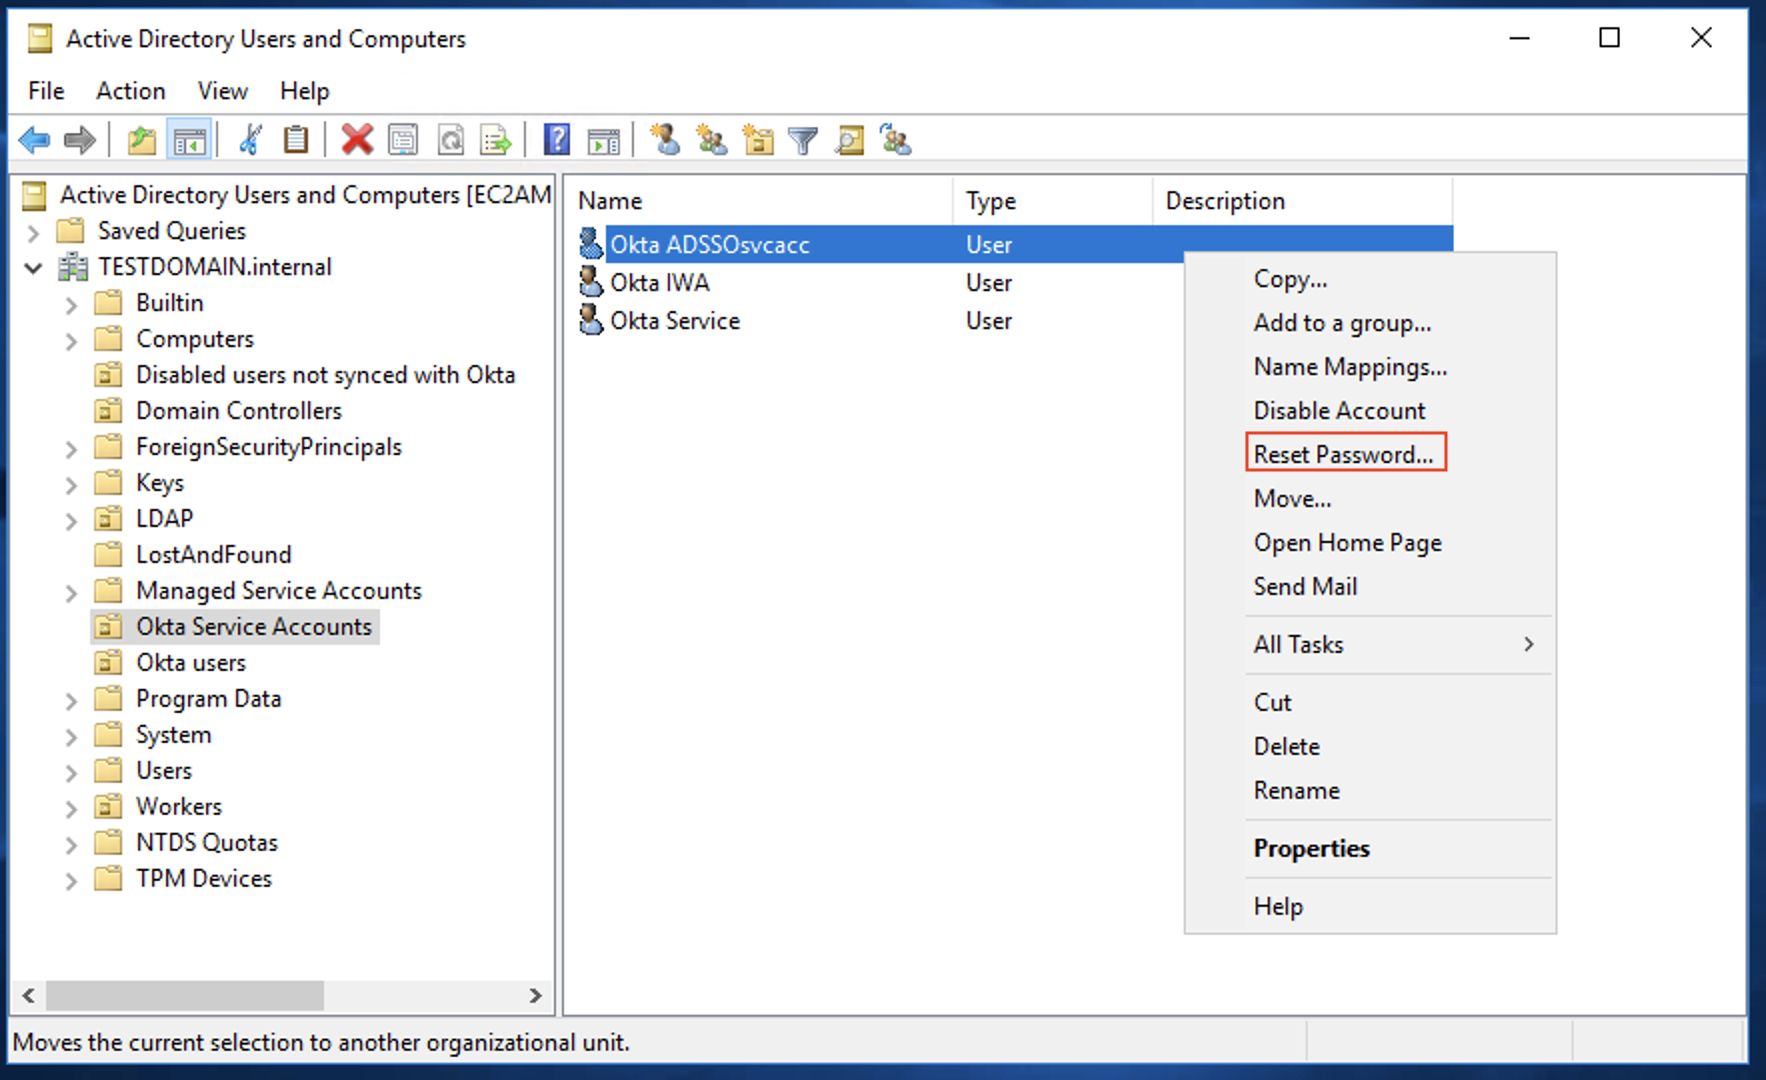The image size is (1766, 1080).
Task: Expand the Builtin container
Action: pos(71,305)
